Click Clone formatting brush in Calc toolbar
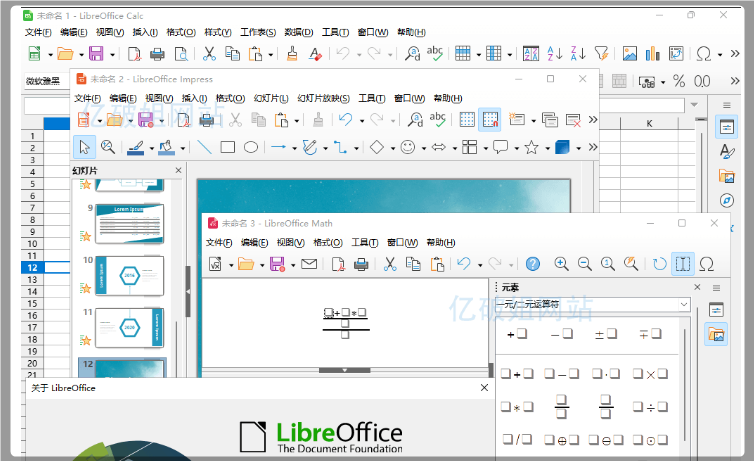The width and height of the screenshot is (754, 461). point(292,53)
